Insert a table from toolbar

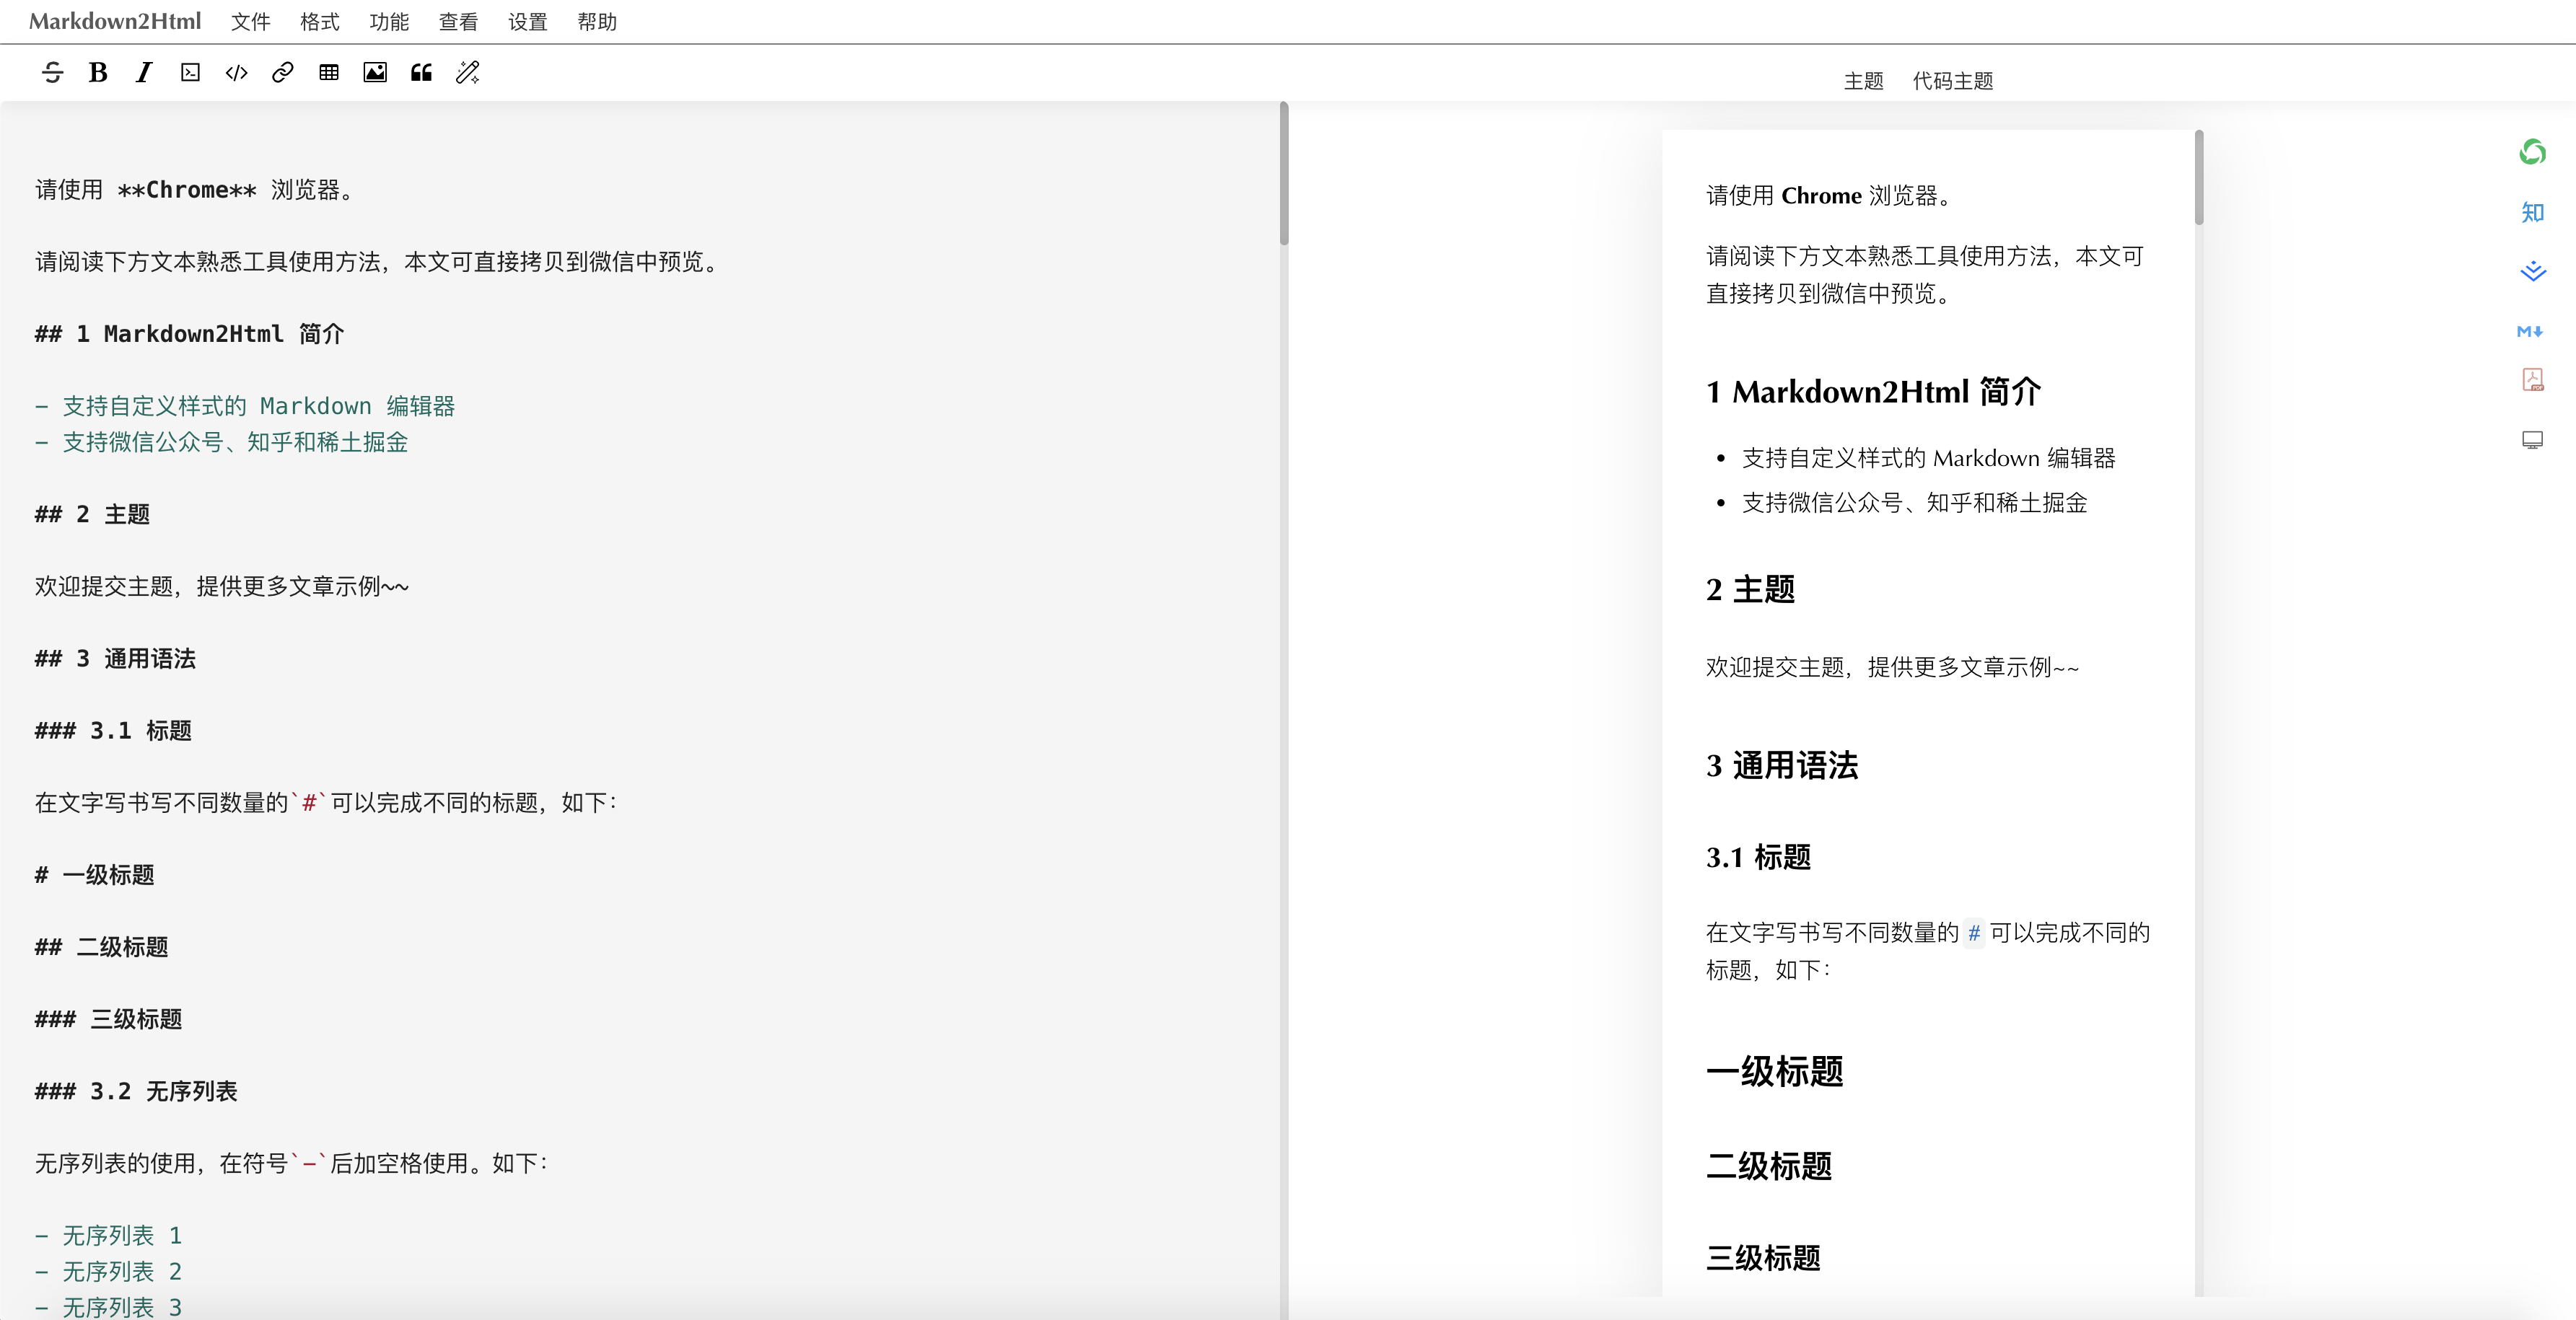coord(329,72)
